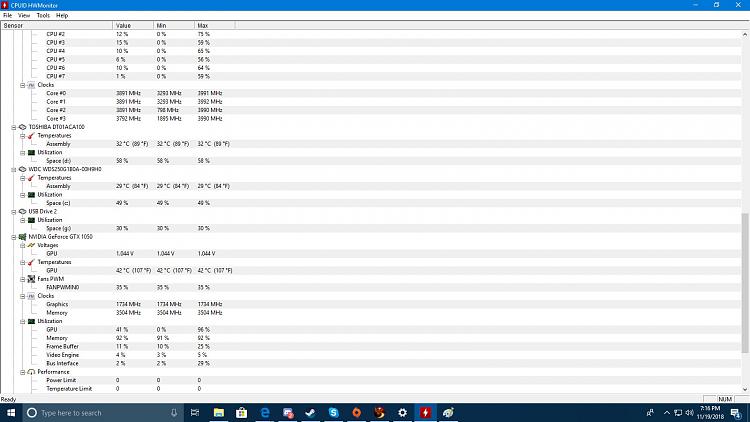The height and width of the screenshot is (422, 750).
Task: Collapse the Performance node
Action: pyautogui.click(x=22, y=372)
